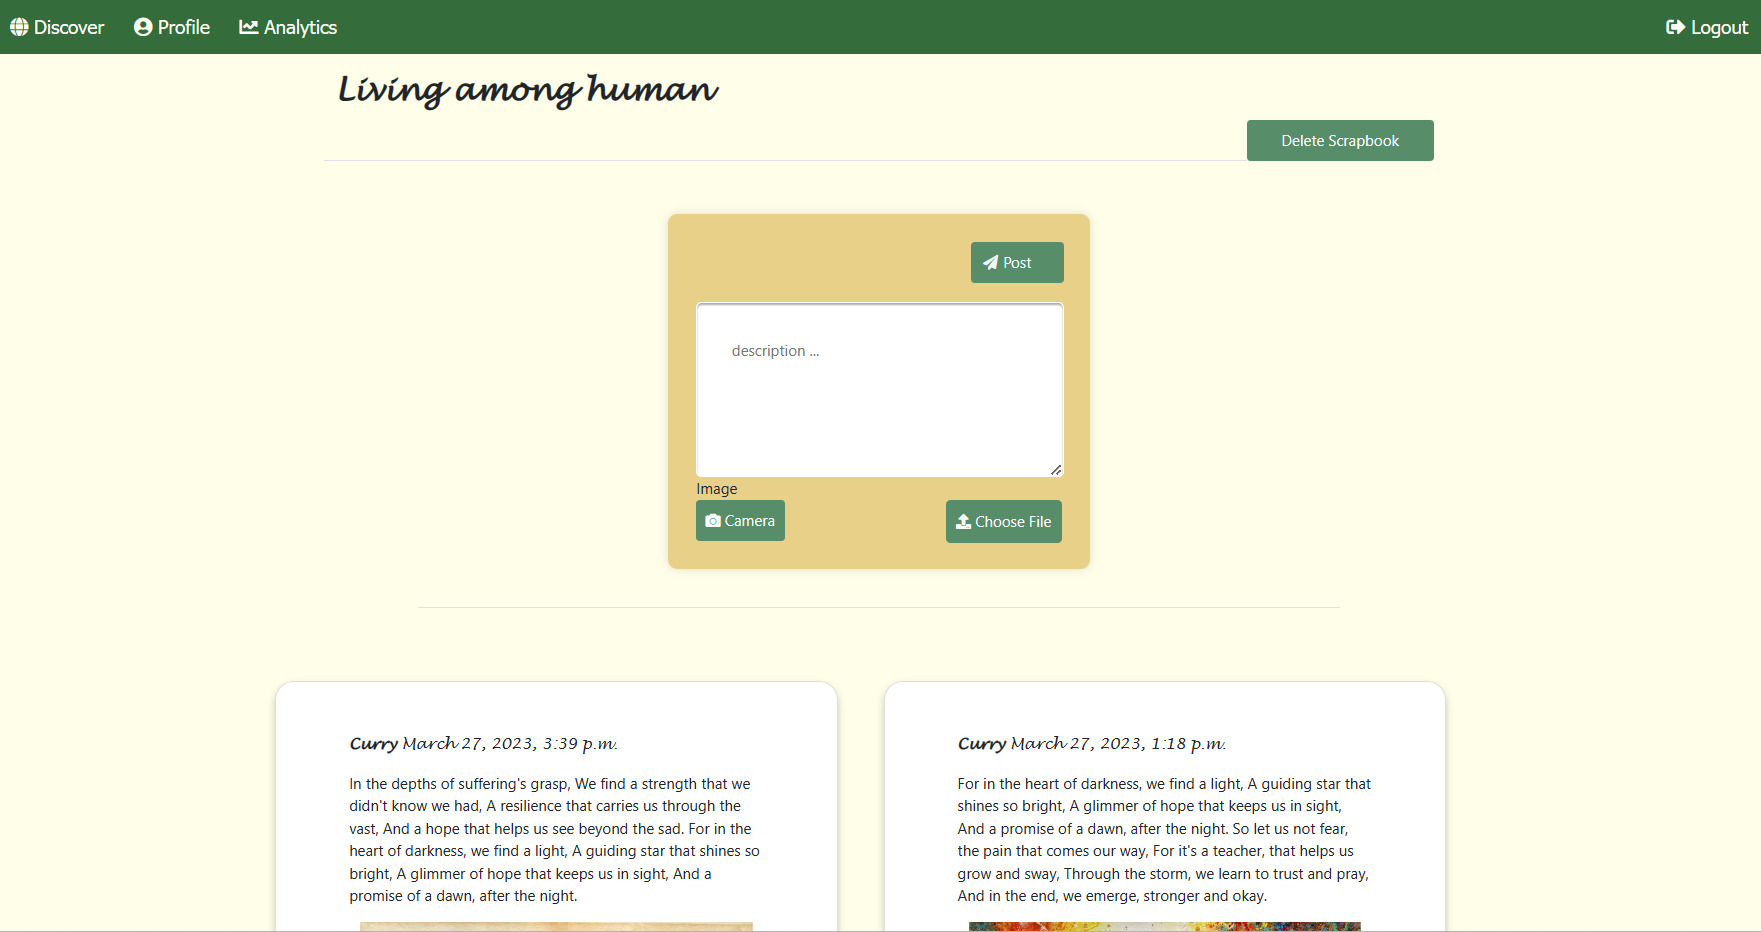Go to the Profile page
Screen dimensions: 1761x932
coord(171,27)
